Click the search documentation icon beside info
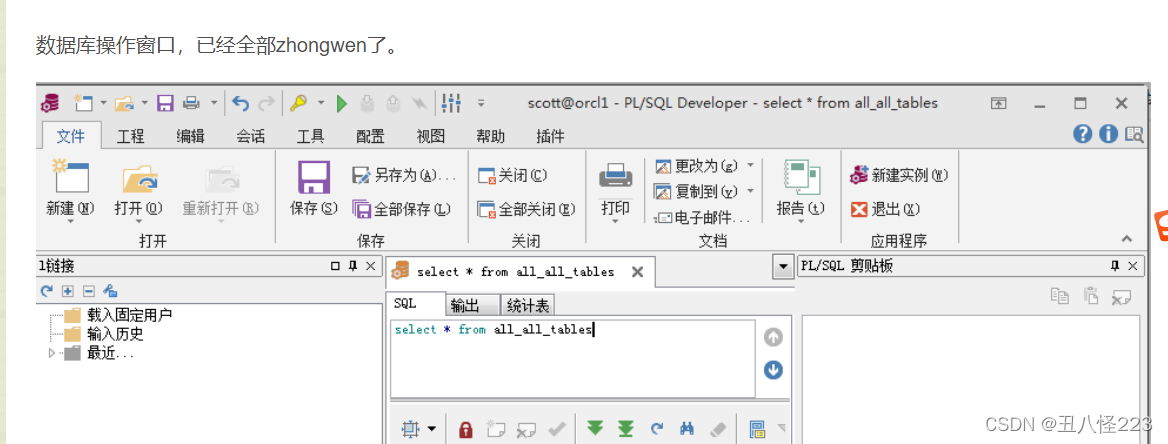The height and width of the screenshot is (444, 1168). [1134, 134]
